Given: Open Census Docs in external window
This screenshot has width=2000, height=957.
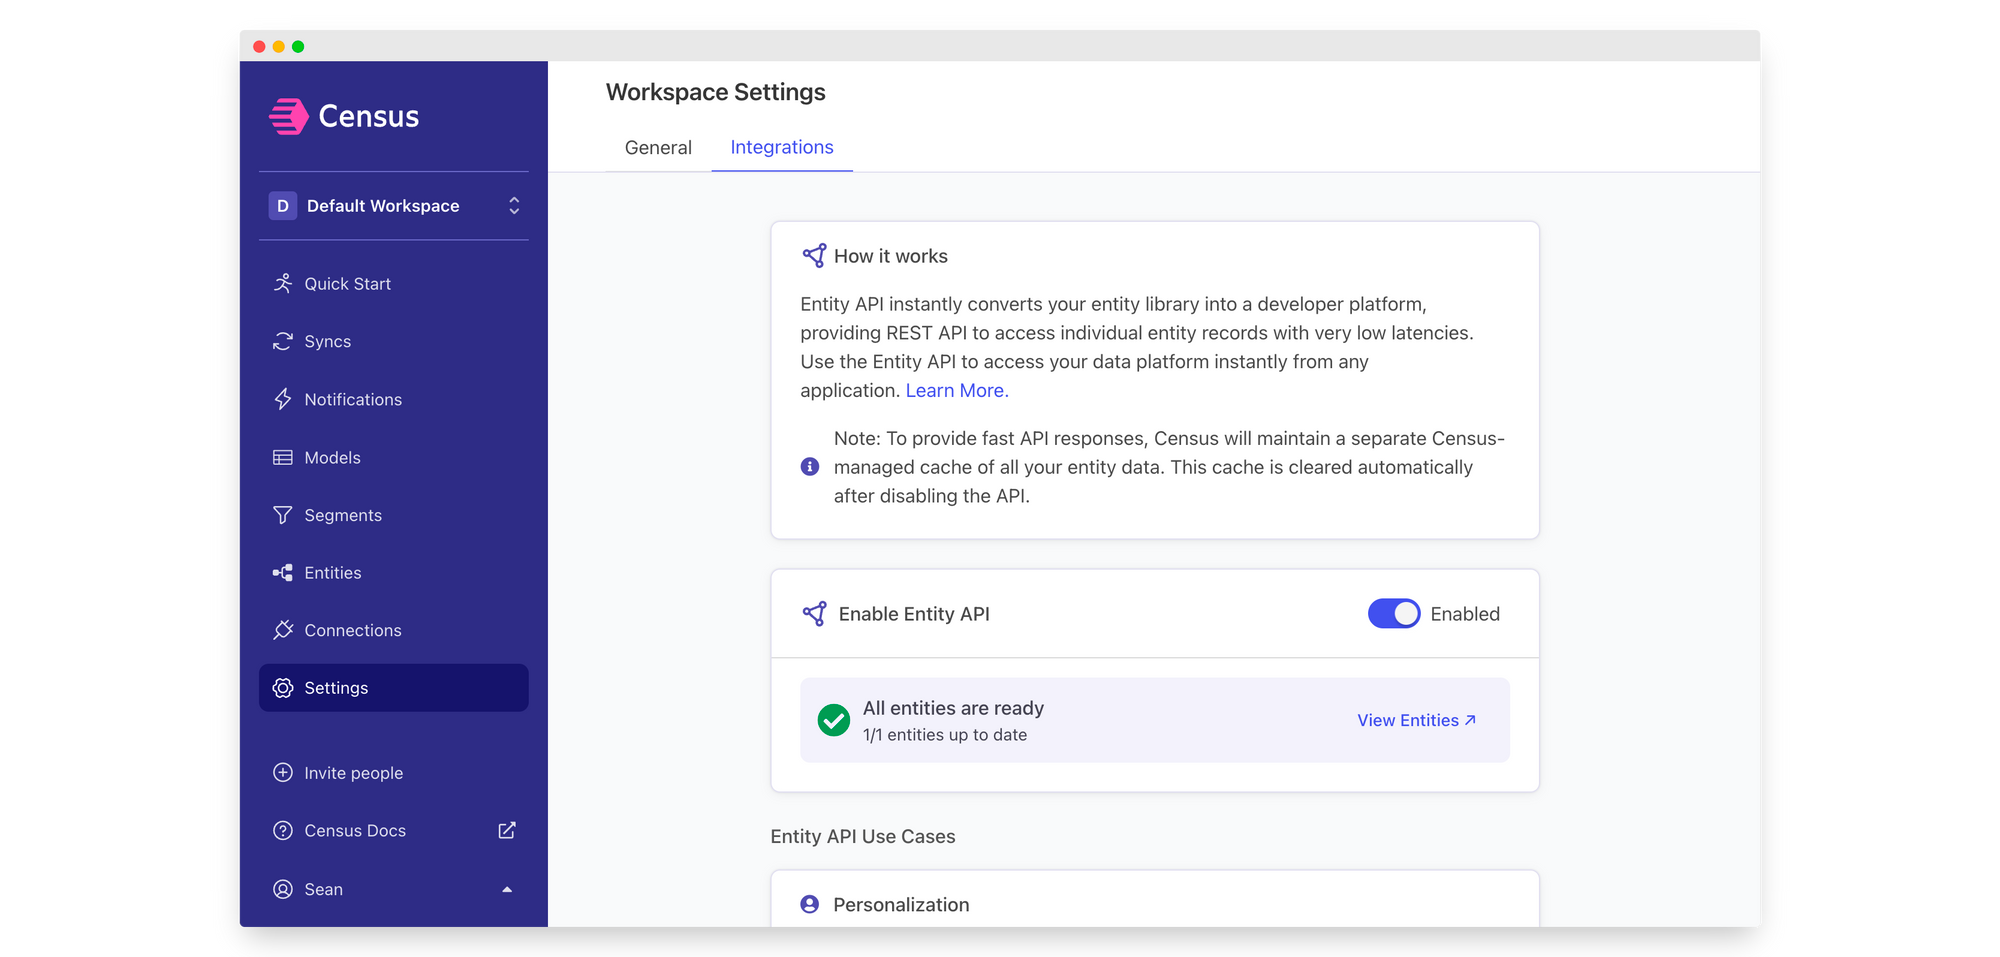Looking at the screenshot, I should [x=507, y=830].
